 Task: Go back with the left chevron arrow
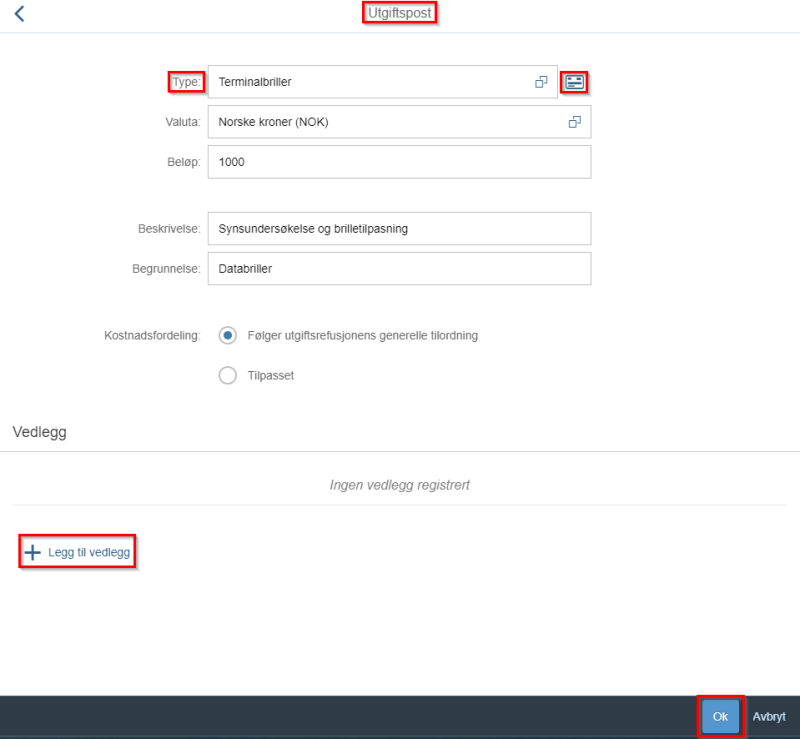[19, 14]
